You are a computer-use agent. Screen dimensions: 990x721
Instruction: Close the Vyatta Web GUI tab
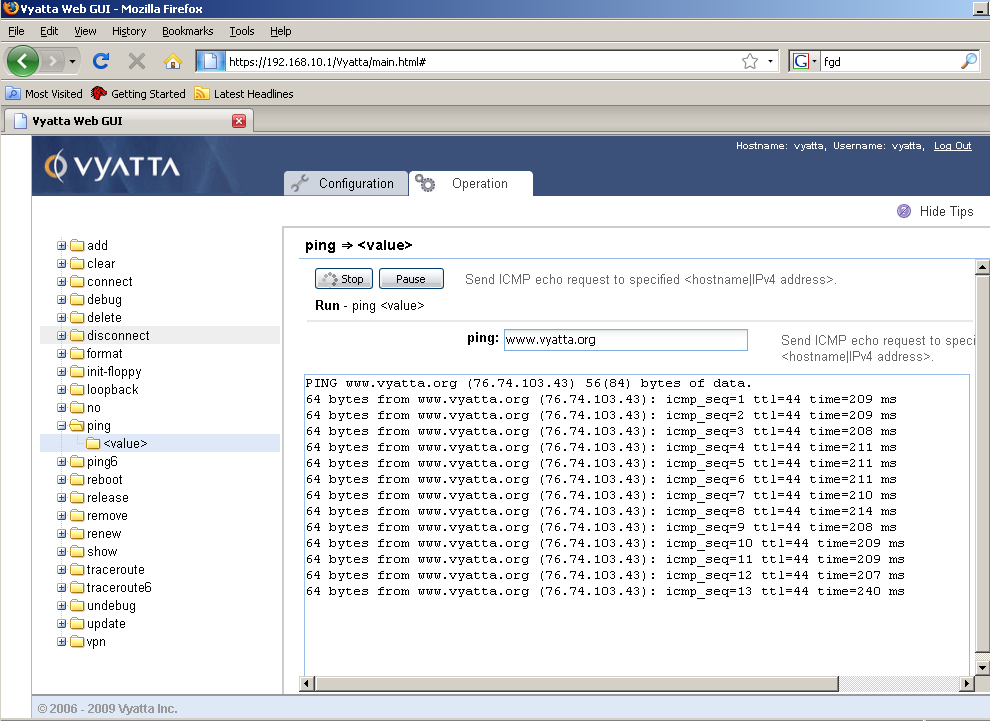coord(239,121)
